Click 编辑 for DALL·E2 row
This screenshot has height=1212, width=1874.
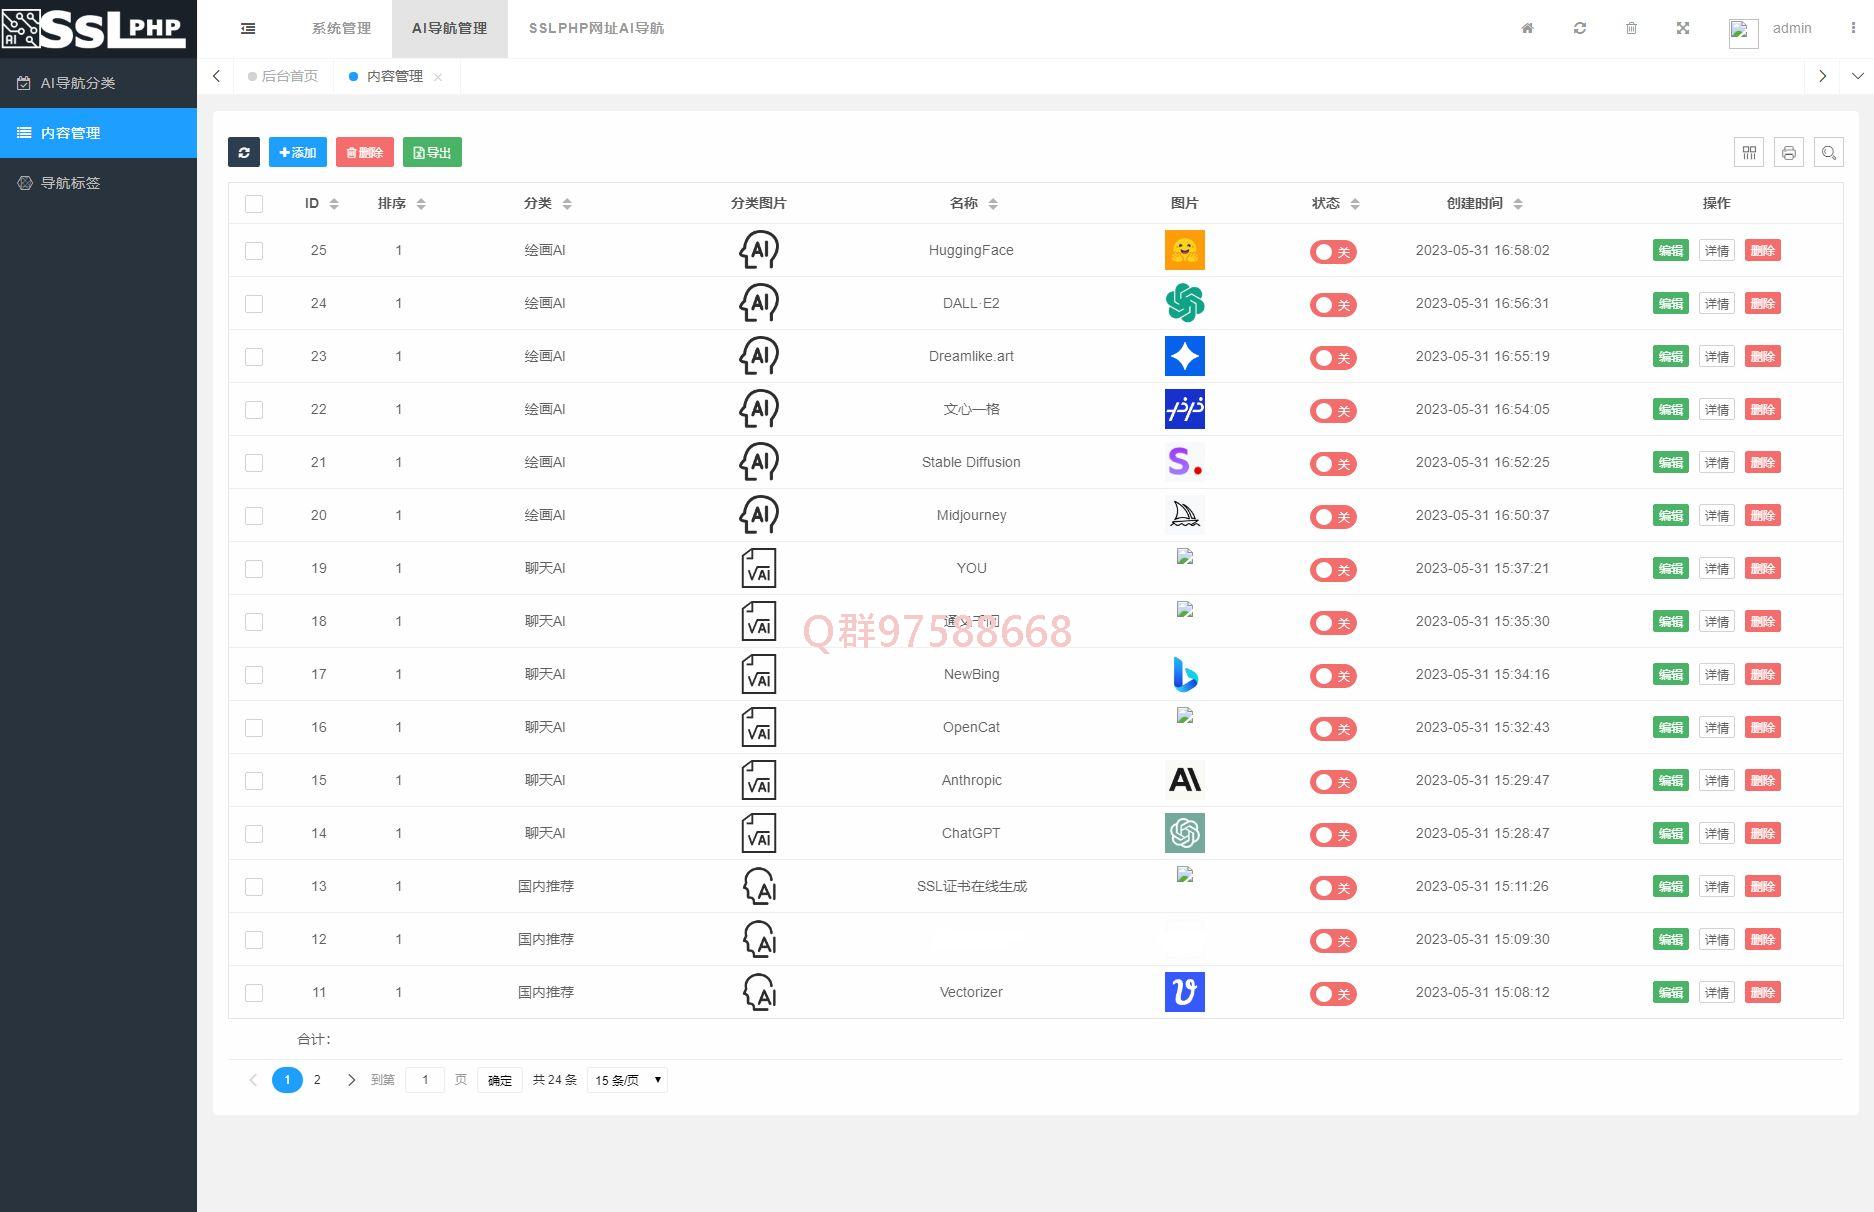[1670, 303]
